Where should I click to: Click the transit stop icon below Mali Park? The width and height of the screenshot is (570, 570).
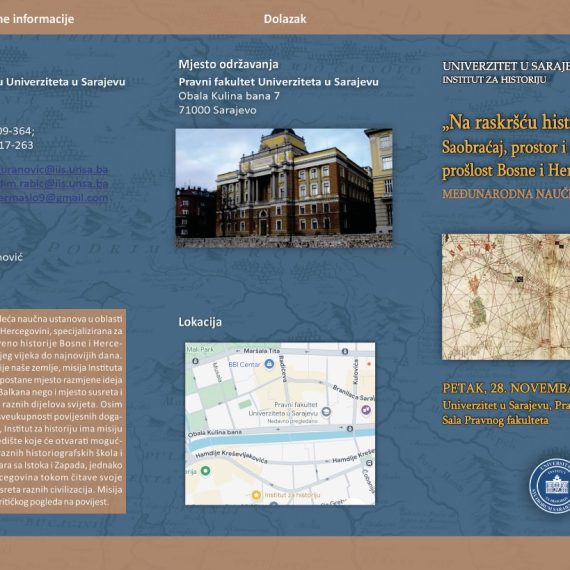[x=195, y=361]
